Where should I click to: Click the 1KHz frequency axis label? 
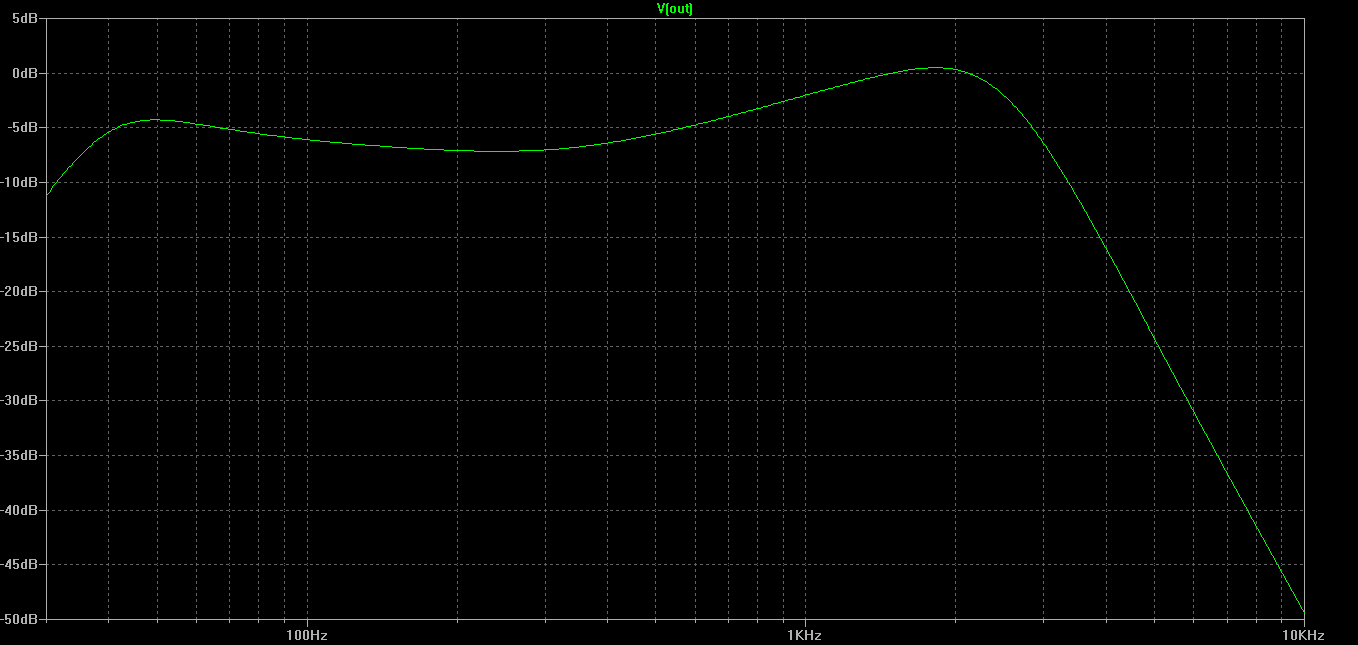click(805, 635)
